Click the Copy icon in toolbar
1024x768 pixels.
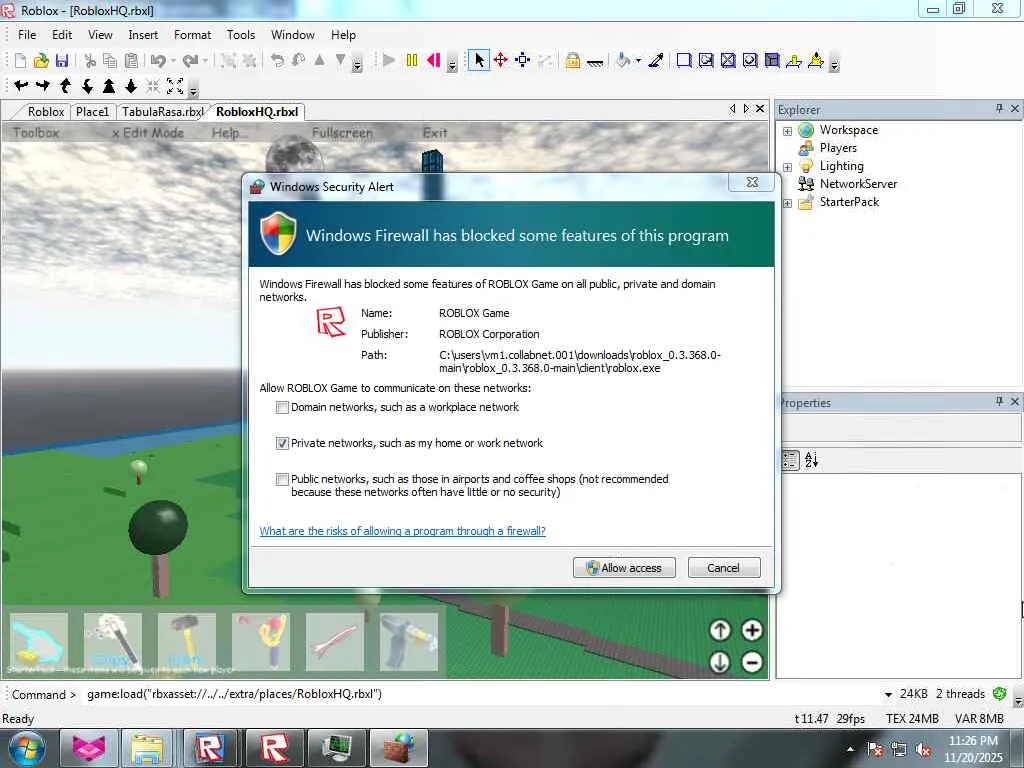[110, 61]
